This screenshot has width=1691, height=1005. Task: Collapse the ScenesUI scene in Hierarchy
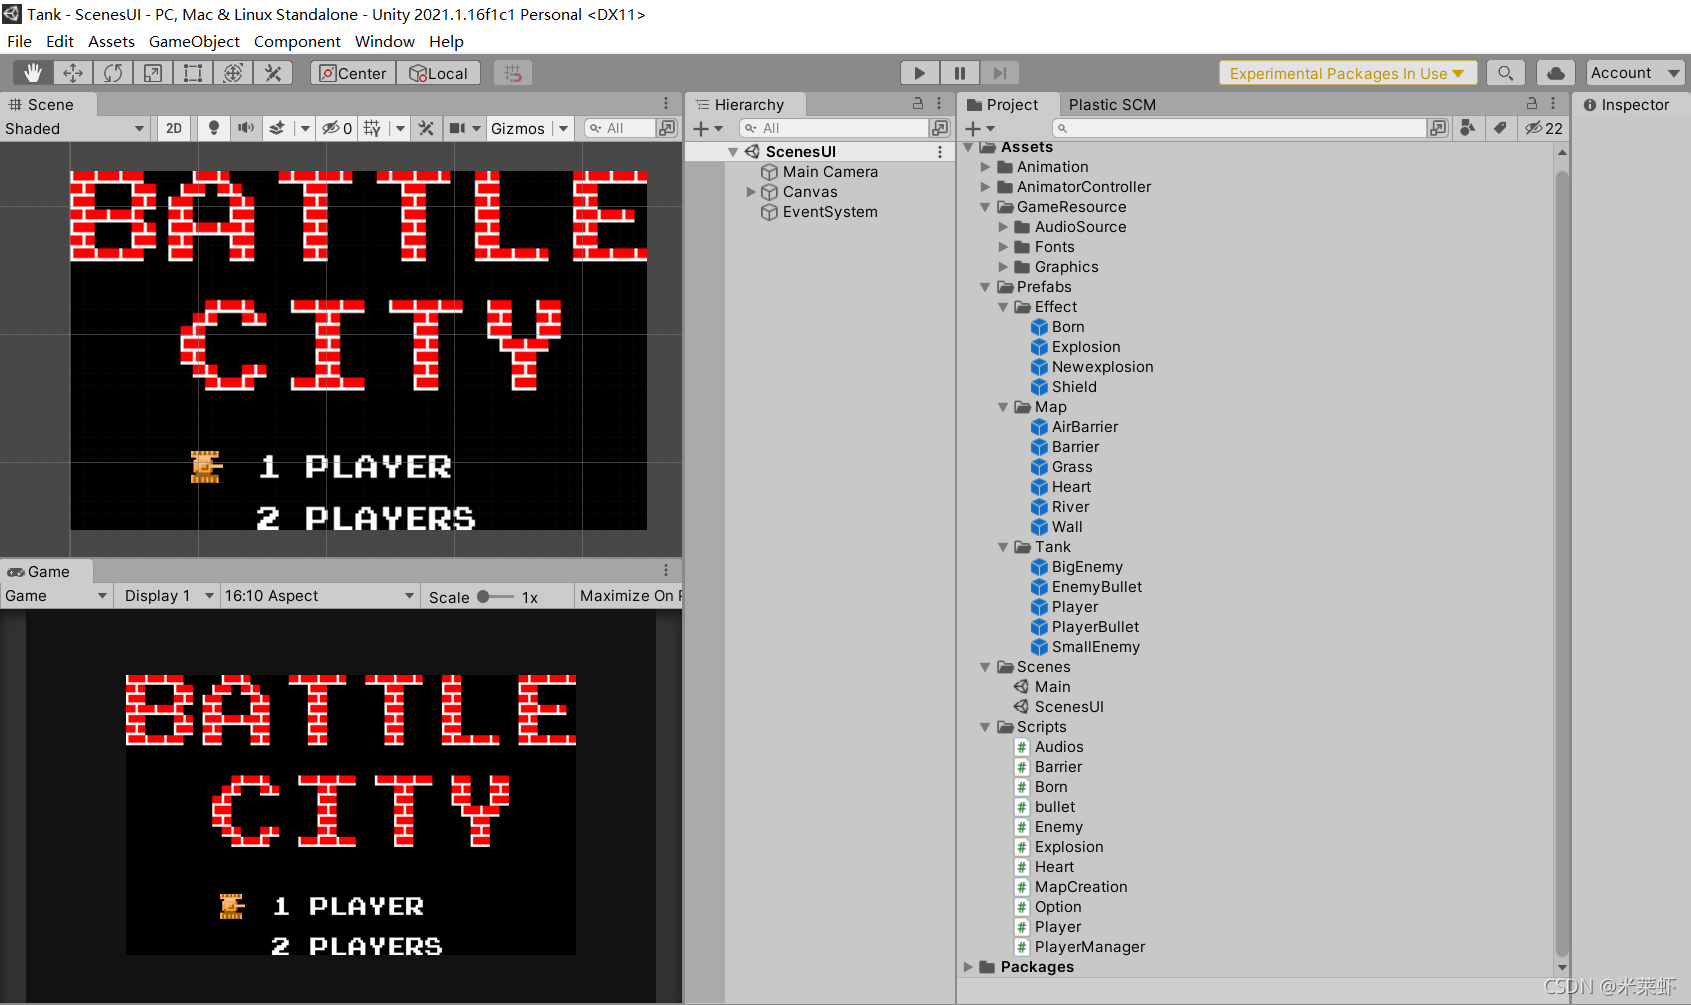pos(733,152)
